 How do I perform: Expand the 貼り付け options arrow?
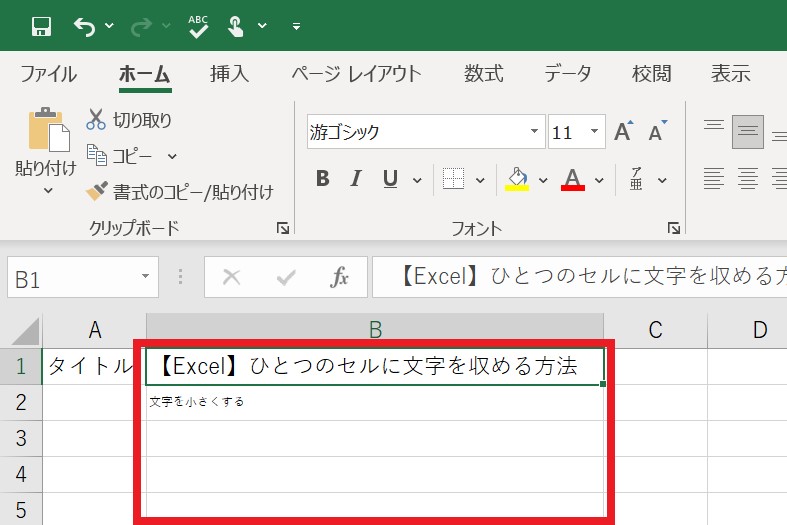coord(48,191)
